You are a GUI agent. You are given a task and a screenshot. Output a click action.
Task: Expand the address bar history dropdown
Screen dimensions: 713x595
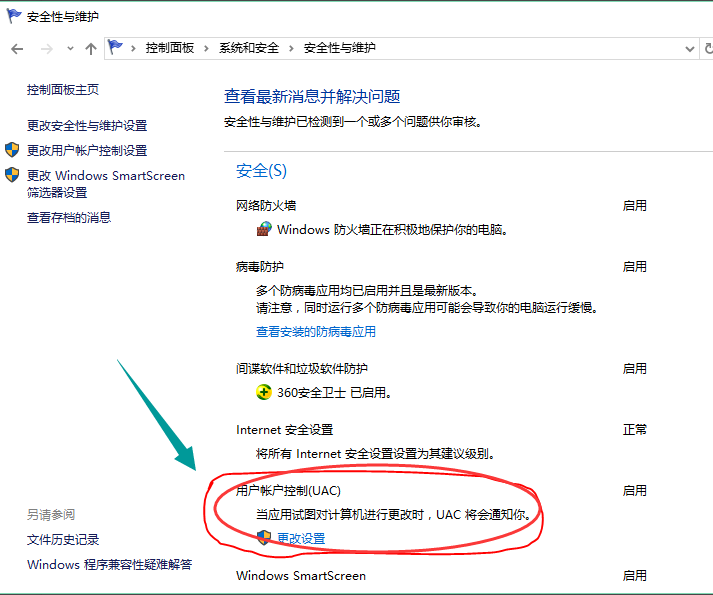coord(689,48)
